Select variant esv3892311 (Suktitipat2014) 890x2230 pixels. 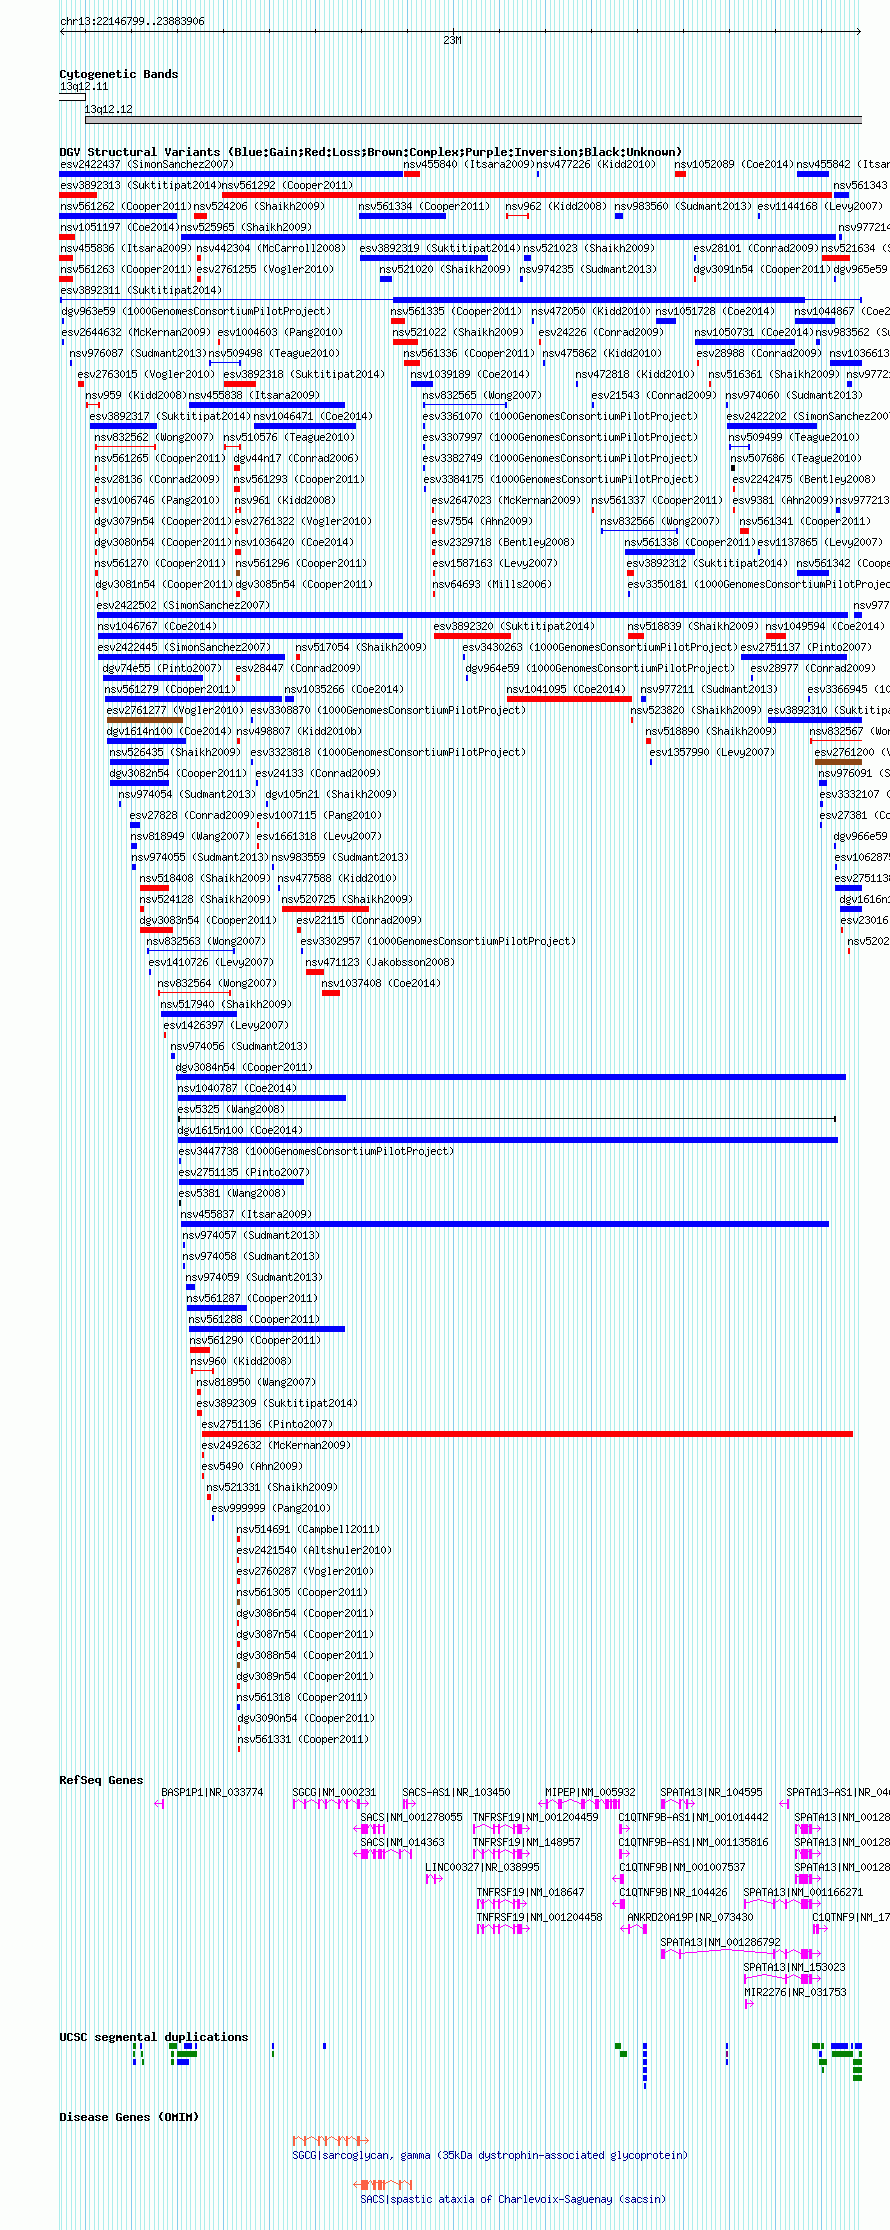(x=141, y=290)
